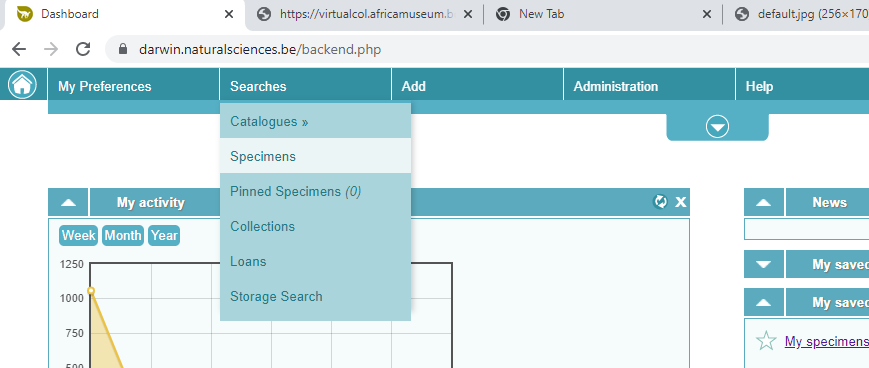Click the News widget title
869x368 pixels.
tap(829, 203)
